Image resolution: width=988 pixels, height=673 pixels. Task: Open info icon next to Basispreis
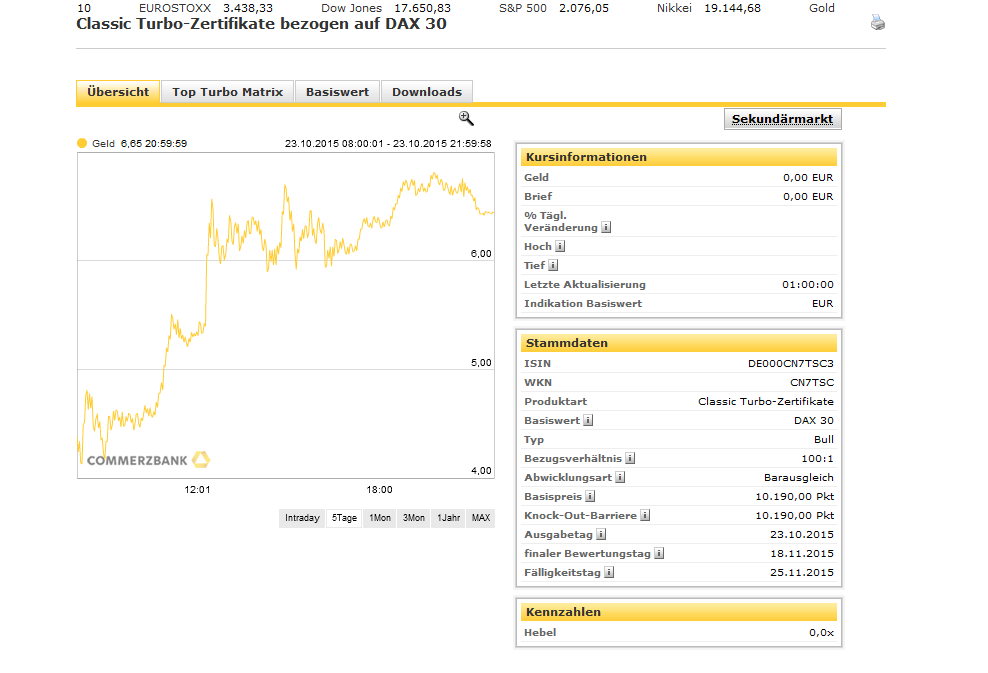[x=590, y=496]
